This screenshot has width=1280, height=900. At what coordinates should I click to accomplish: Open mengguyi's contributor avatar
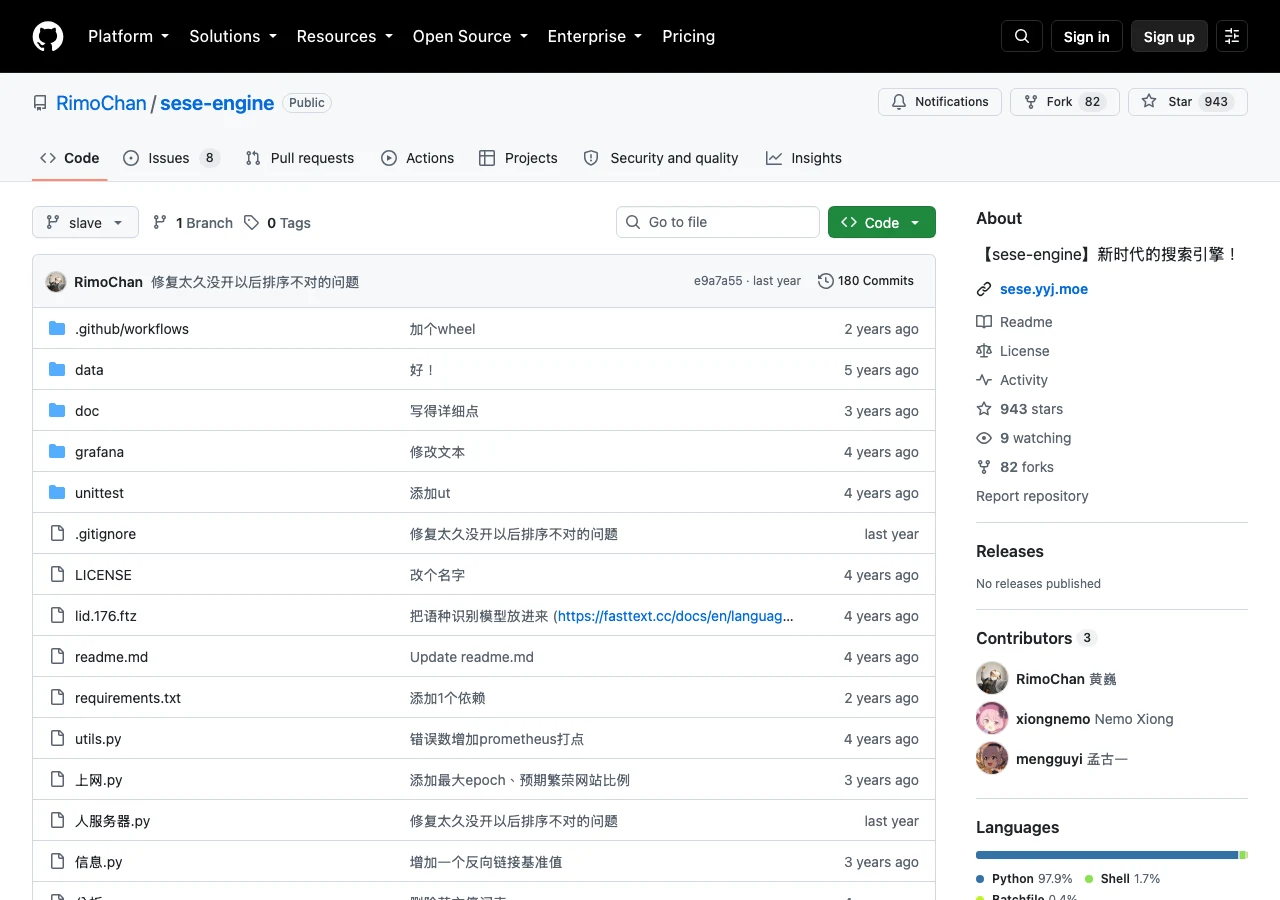point(992,758)
